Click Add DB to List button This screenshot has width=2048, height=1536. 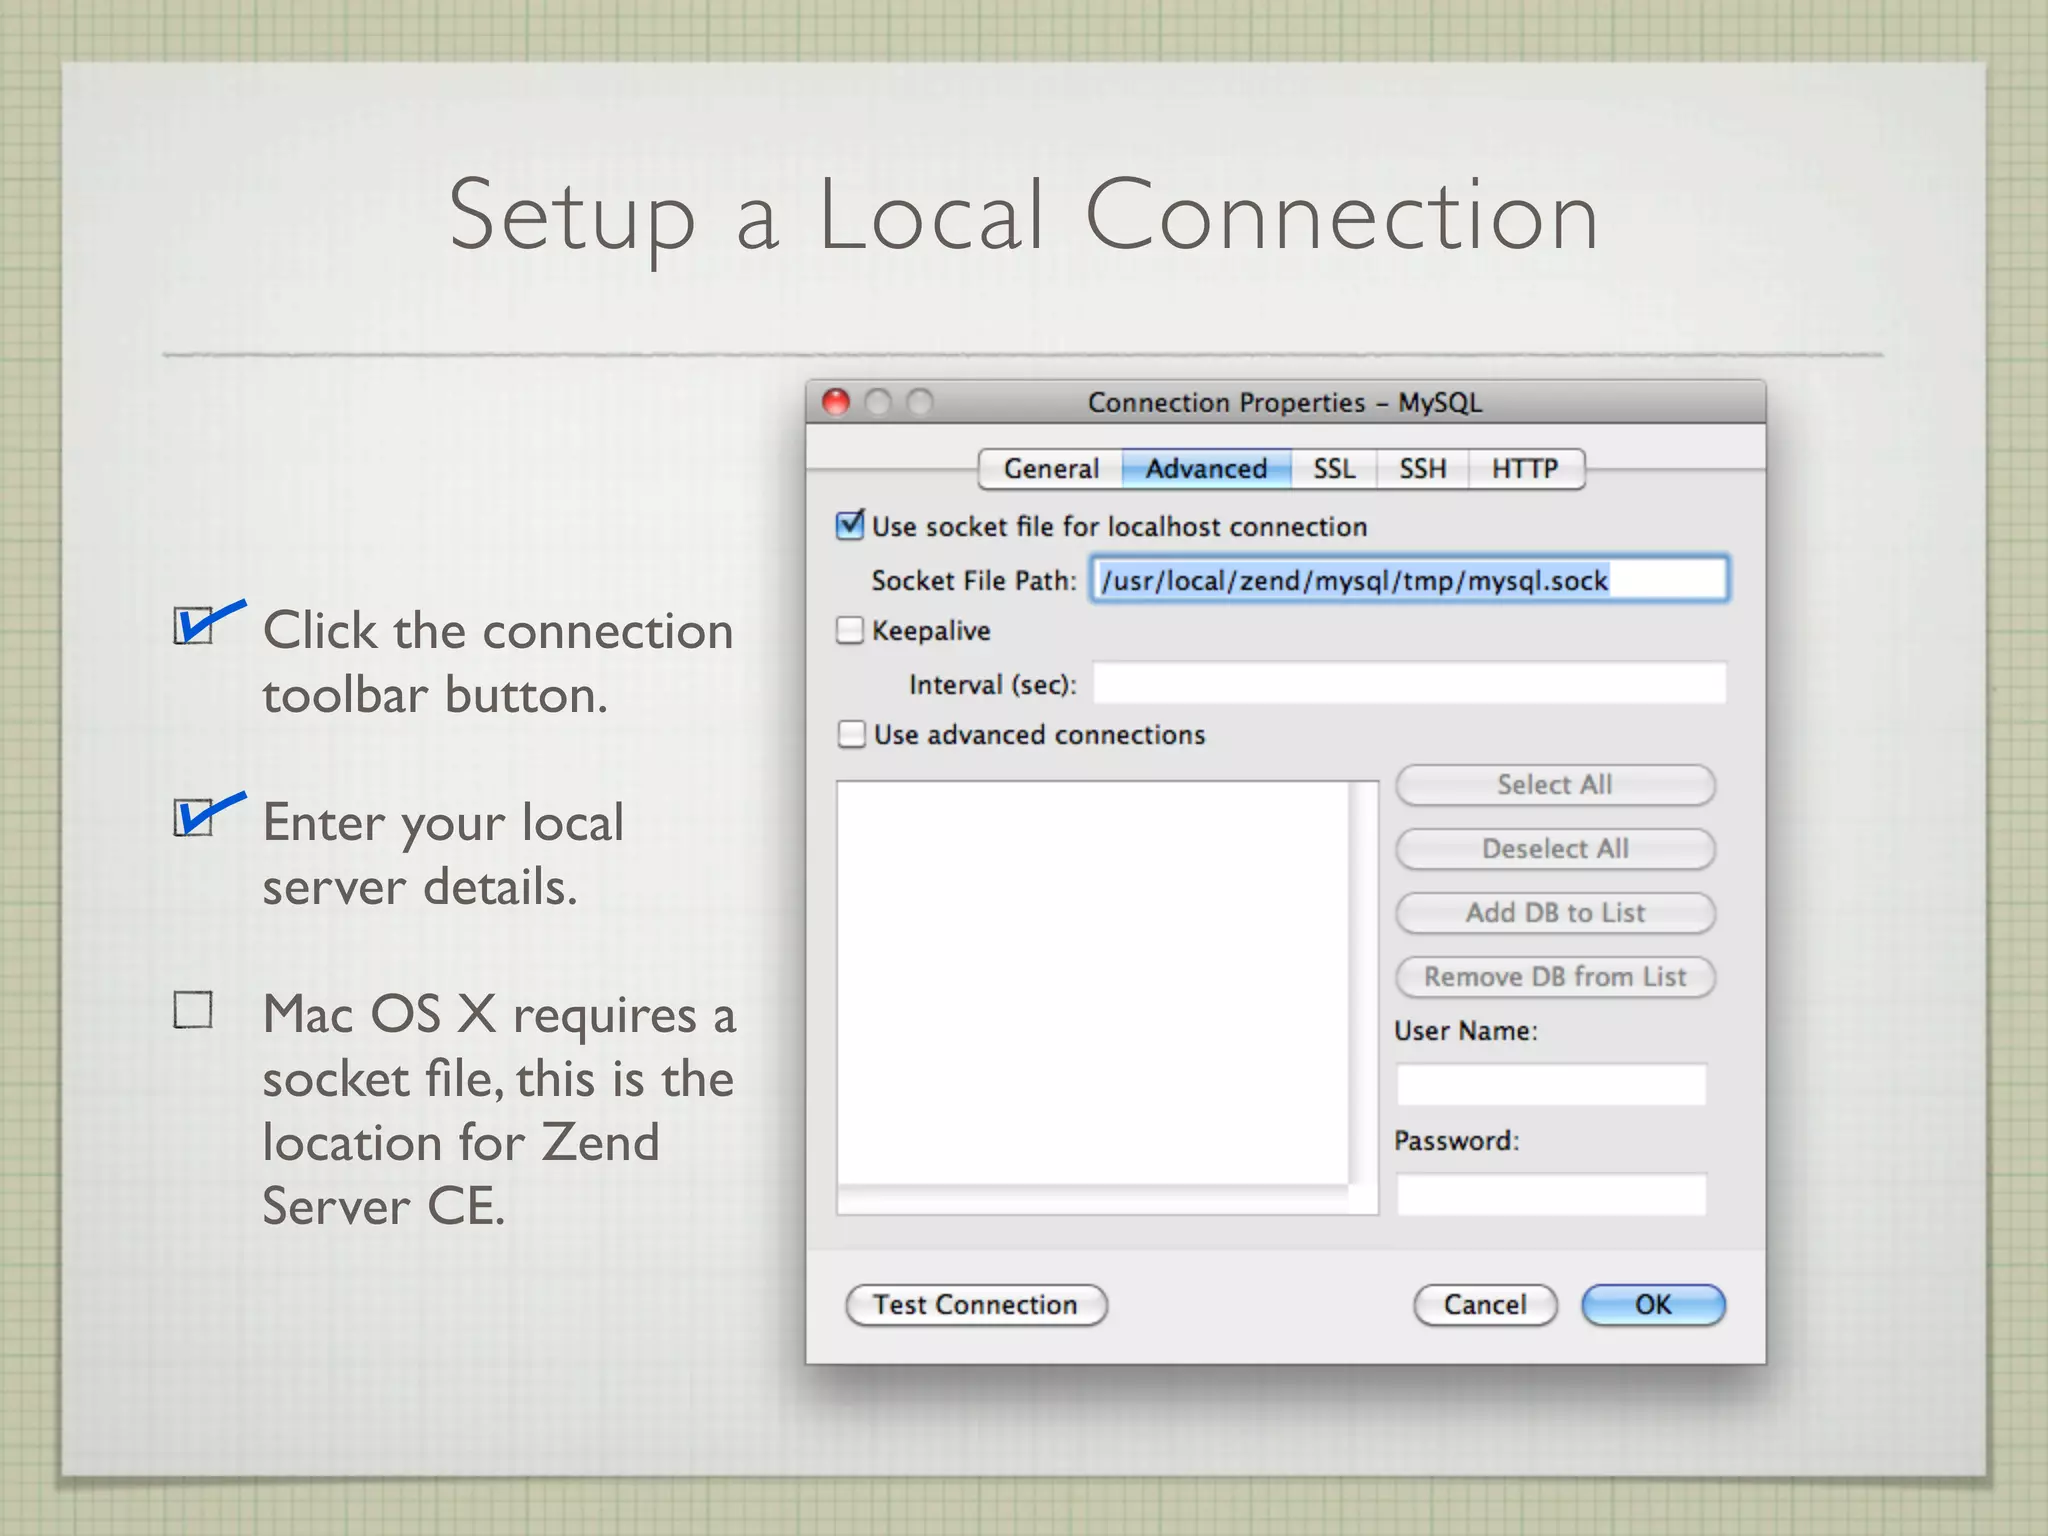[x=1555, y=913]
